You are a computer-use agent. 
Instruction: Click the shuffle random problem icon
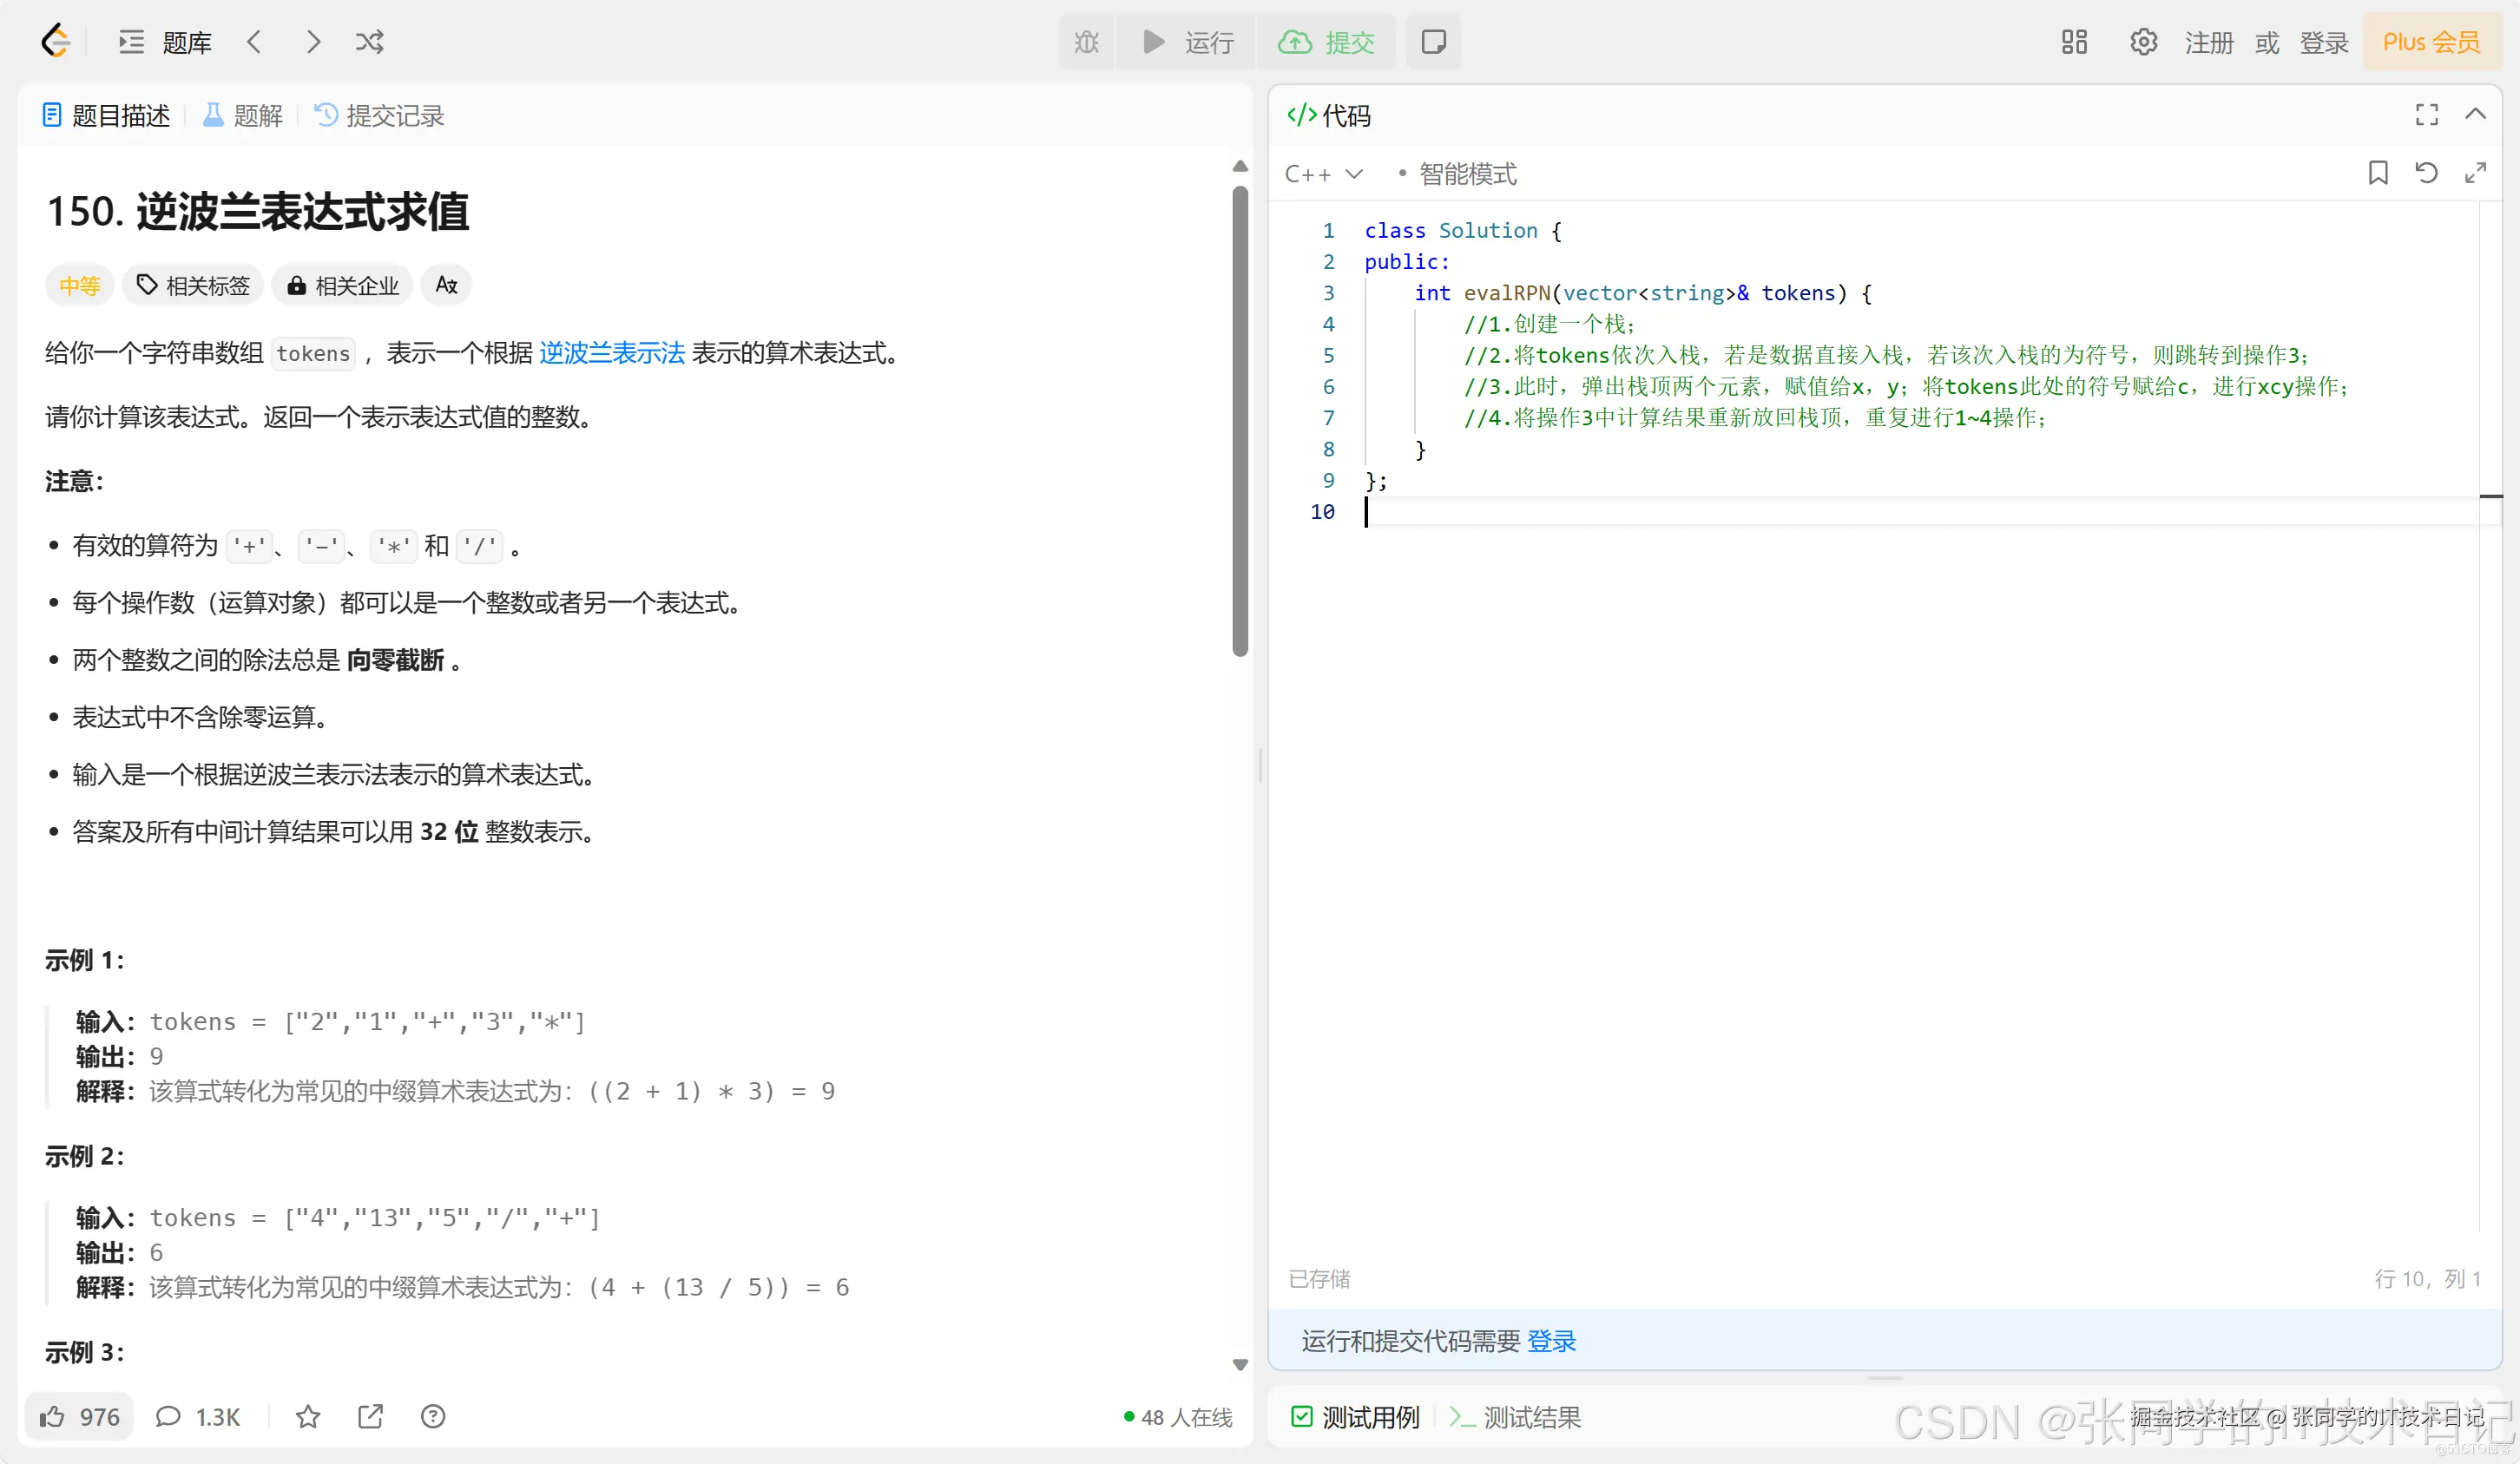click(x=369, y=42)
